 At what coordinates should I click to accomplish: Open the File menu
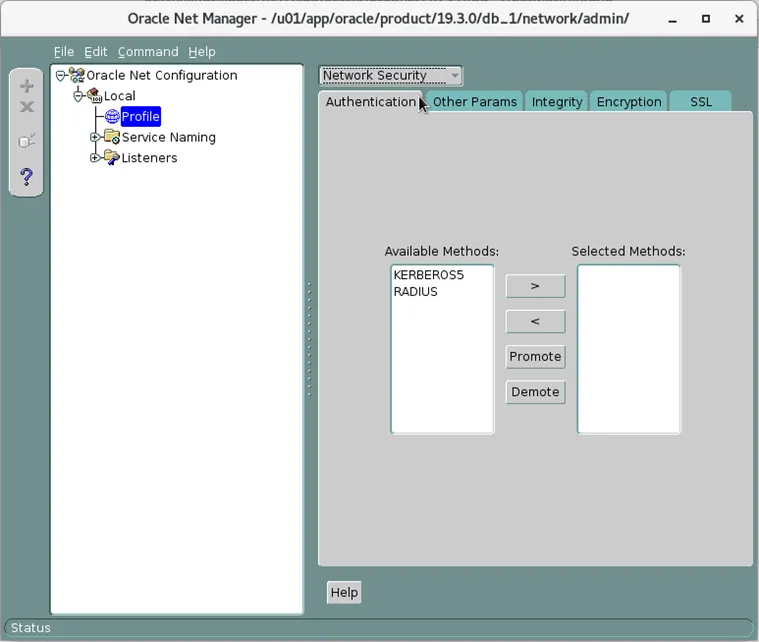click(x=64, y=52)
